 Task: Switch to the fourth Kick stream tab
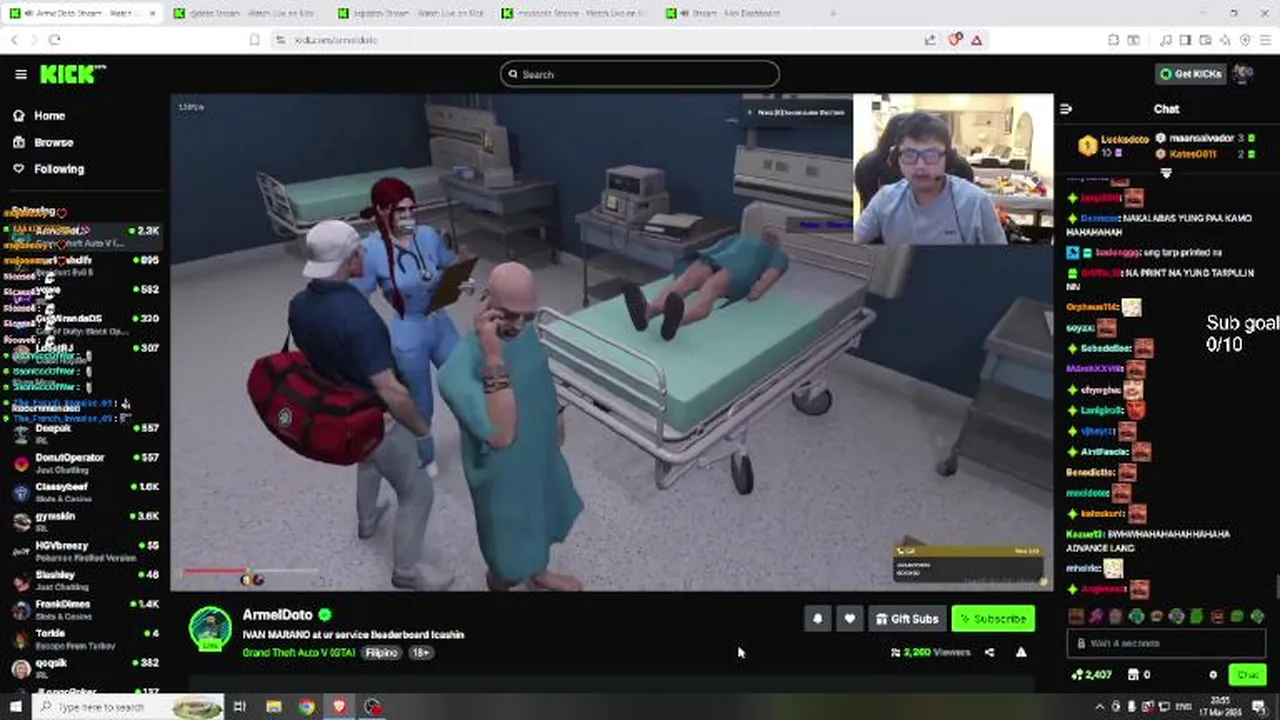[x=576, y=13]
